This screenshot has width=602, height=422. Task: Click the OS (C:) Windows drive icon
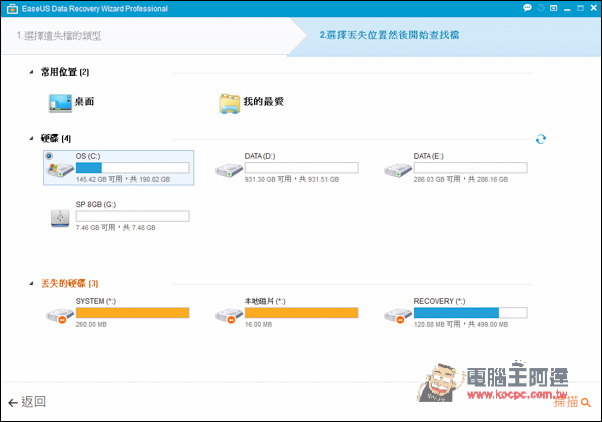pyautogui.click(x=60, y=169)
